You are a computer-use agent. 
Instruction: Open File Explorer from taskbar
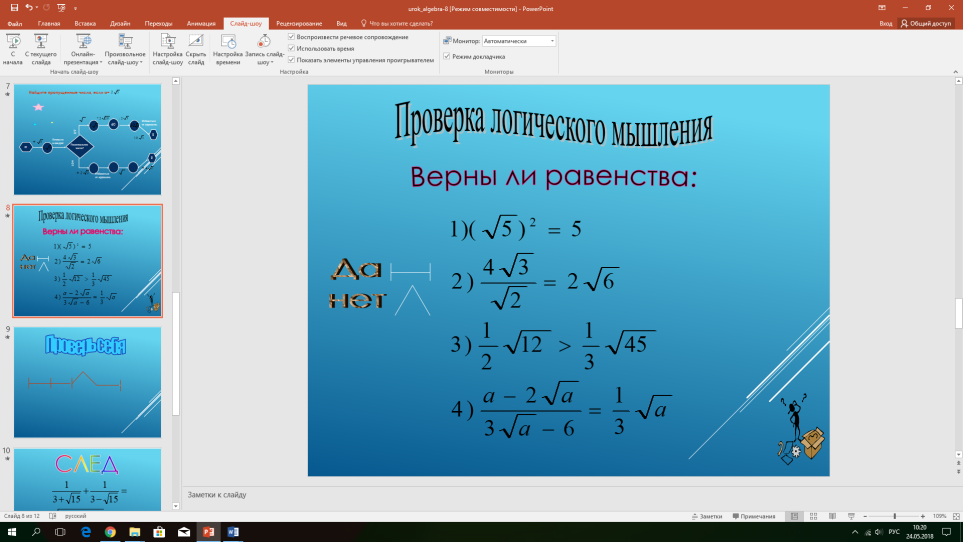pyautogui.click(x=135, y=532)
